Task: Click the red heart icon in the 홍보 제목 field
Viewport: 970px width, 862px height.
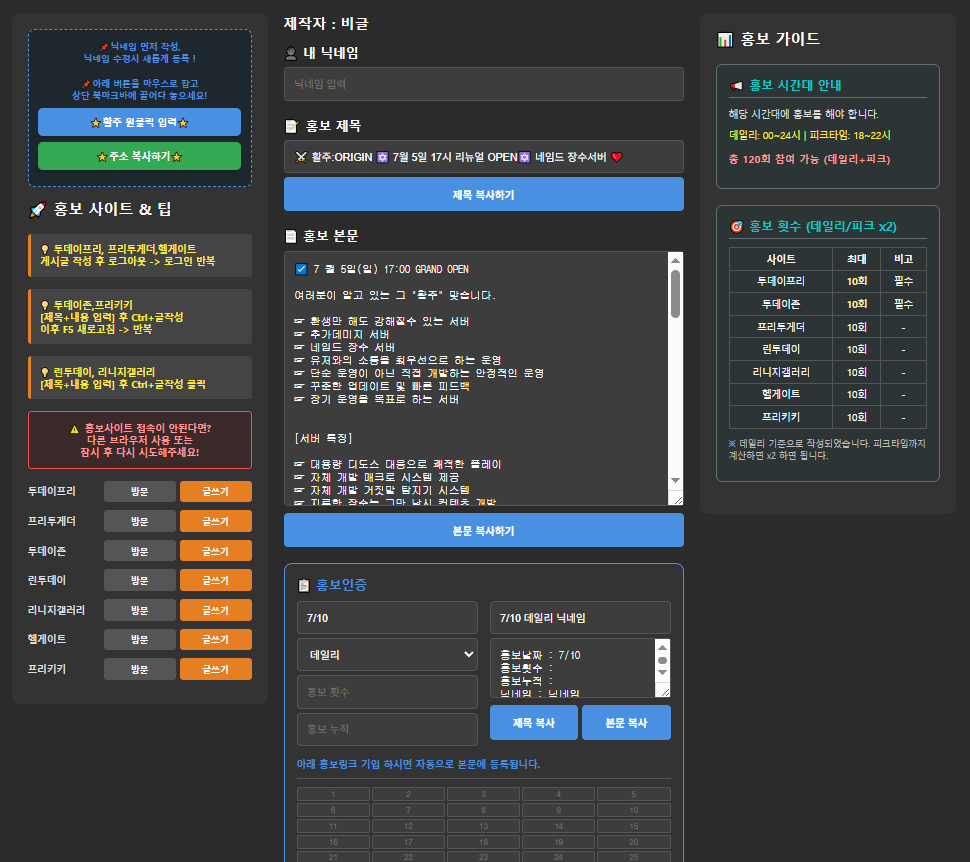Action: click(x=617, y=157)
